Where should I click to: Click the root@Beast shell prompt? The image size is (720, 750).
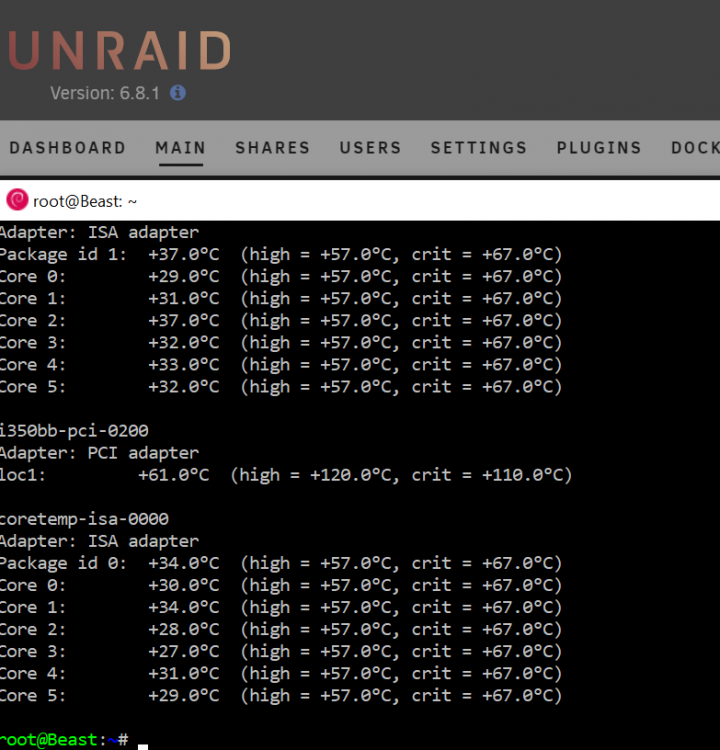click(x=64, y=739)
